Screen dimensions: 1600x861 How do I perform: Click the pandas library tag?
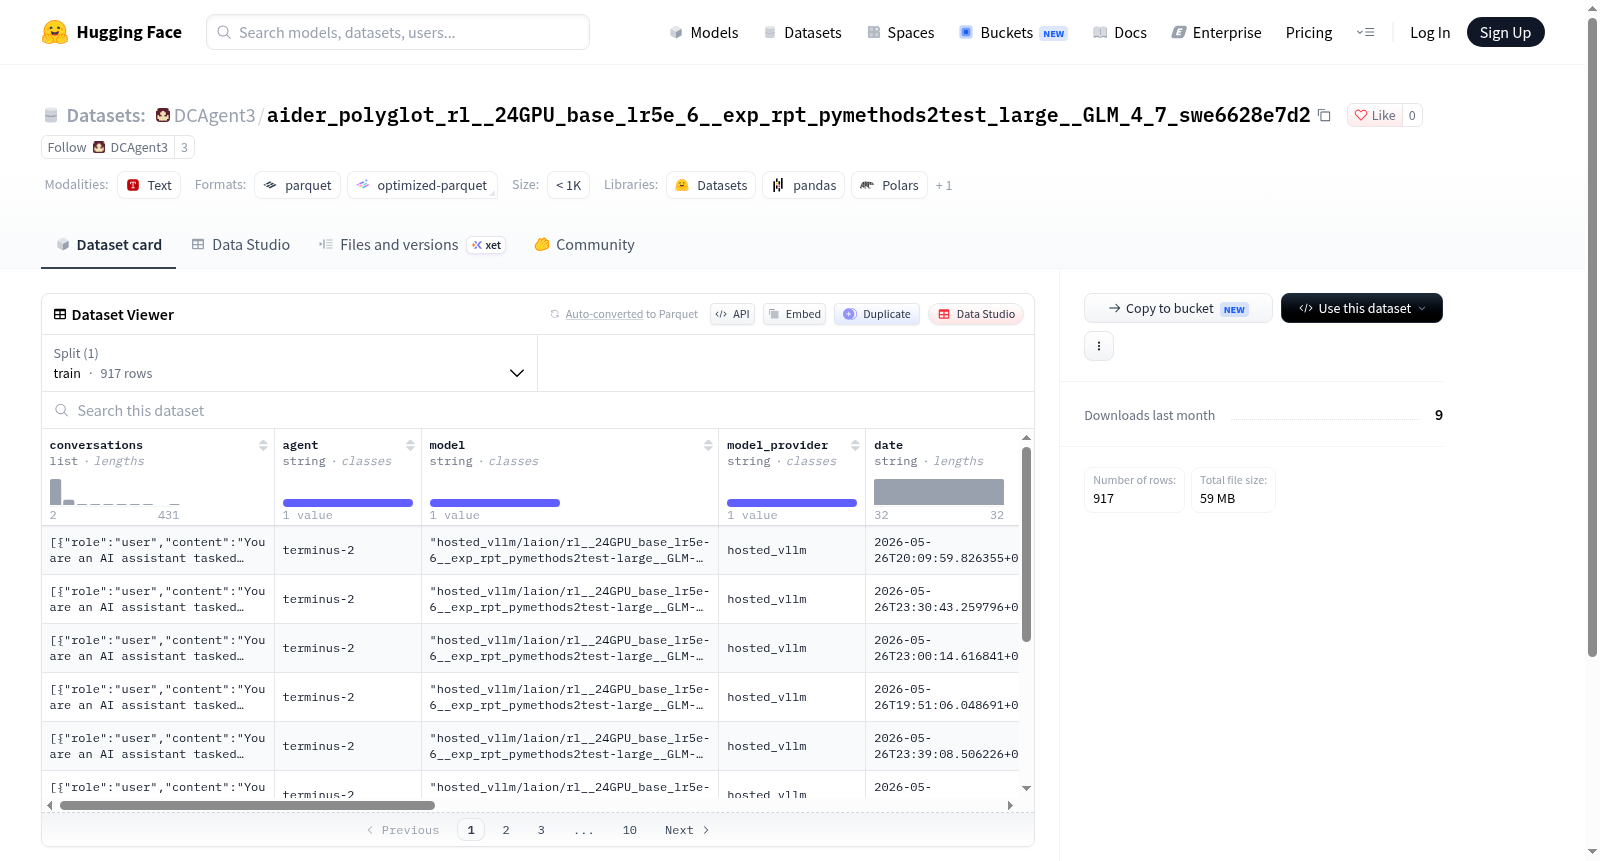coord(804,185)
